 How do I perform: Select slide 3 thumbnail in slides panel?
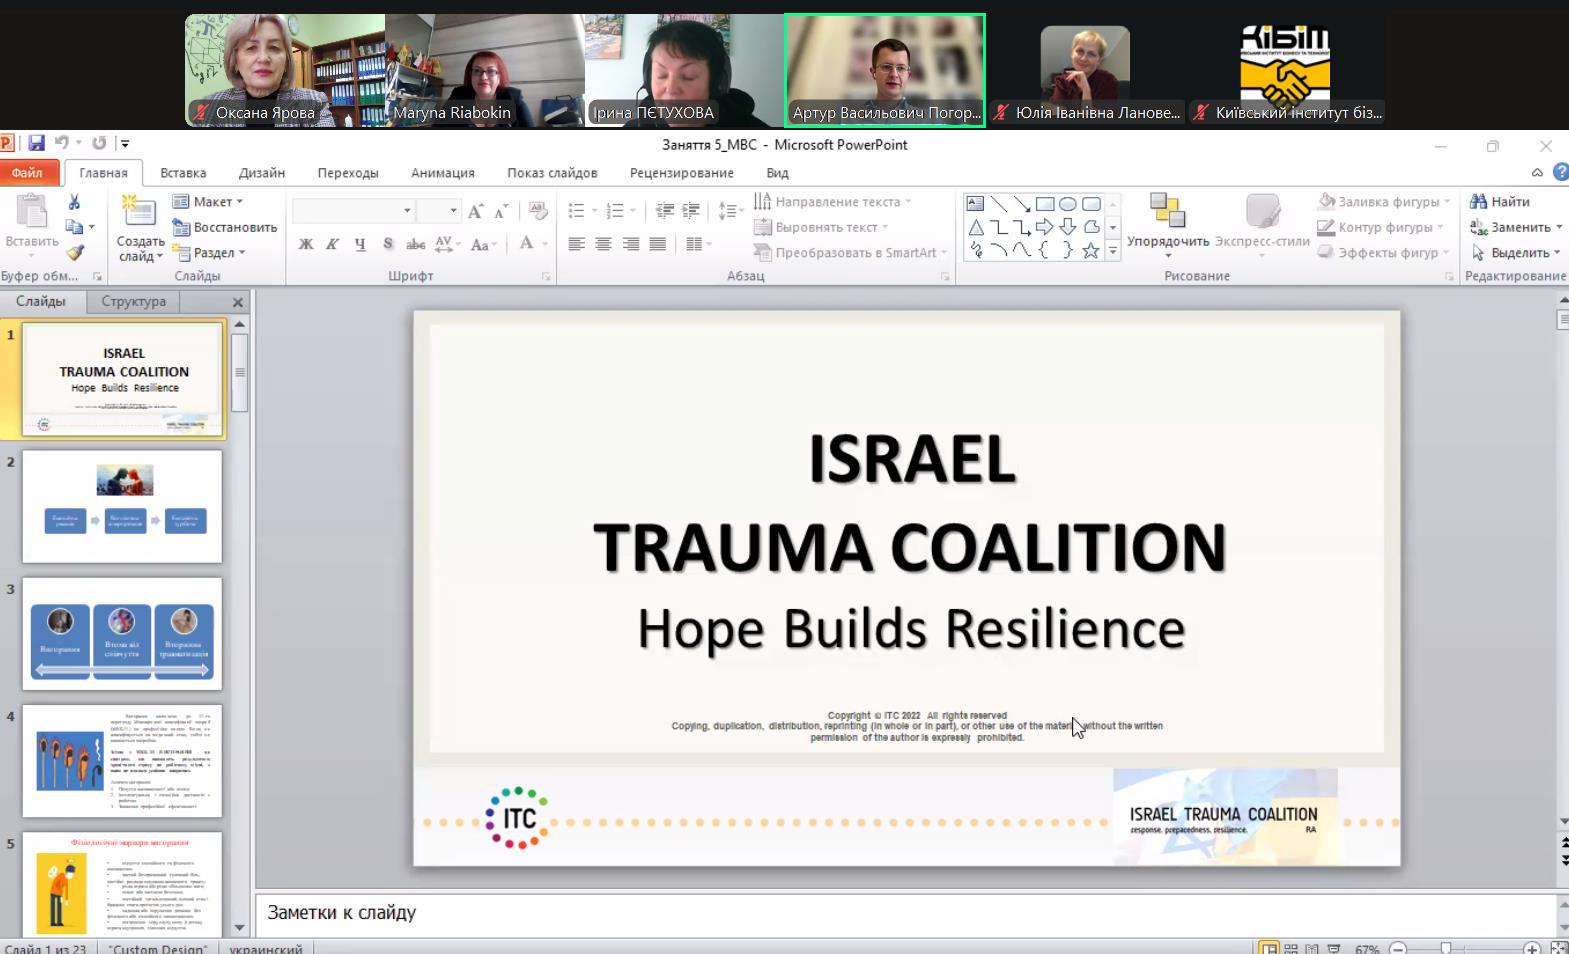pyautogui.click(x=122, y=633)
